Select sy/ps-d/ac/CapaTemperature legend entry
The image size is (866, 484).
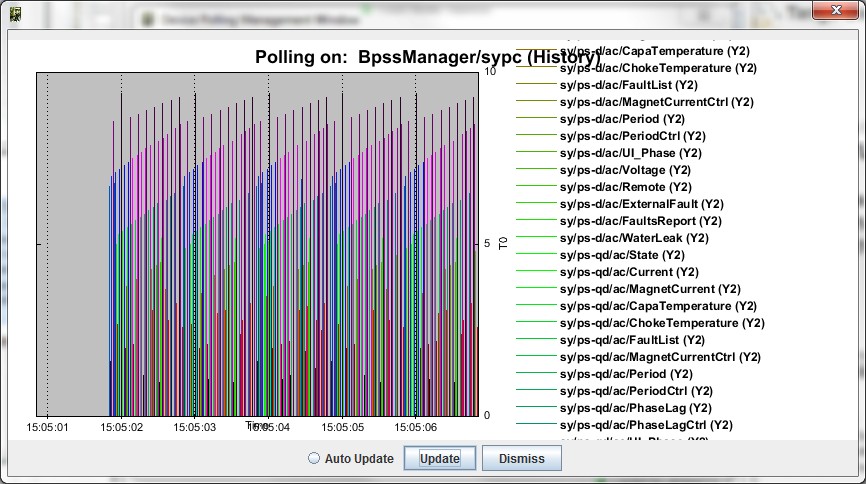click(654, 51)
